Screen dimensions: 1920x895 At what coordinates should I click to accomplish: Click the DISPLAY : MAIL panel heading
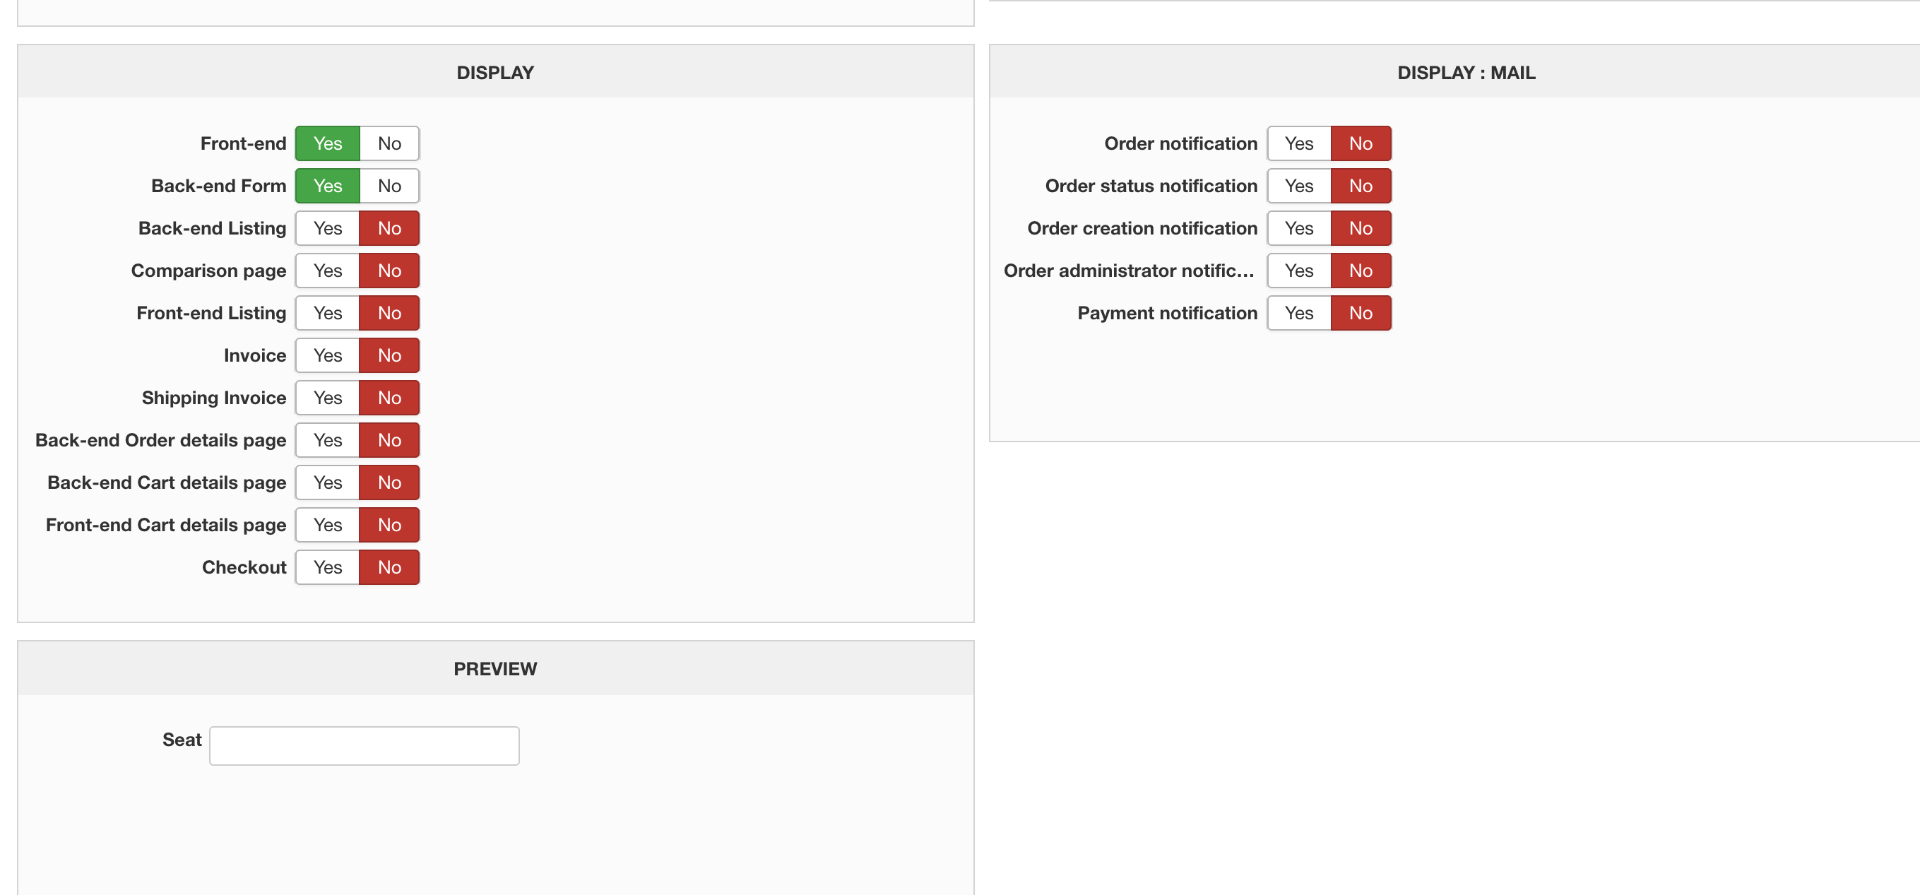tap(1466, 72)
